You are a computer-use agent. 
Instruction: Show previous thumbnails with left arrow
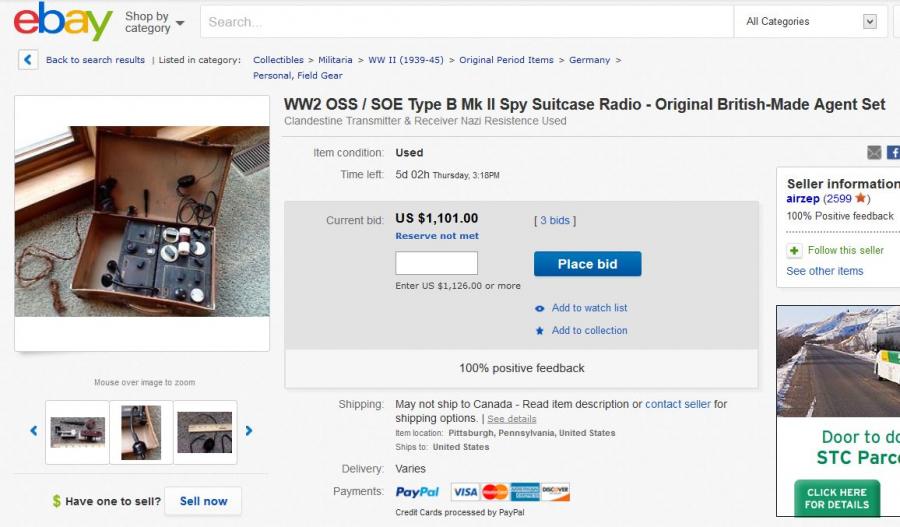pos(33,431)
